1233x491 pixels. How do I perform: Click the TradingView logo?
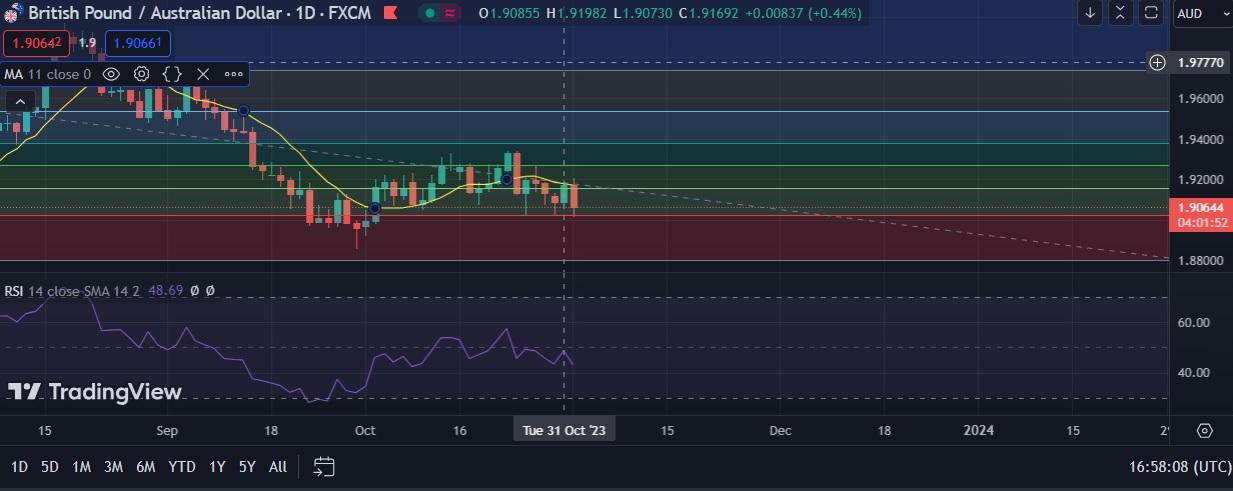96,392
